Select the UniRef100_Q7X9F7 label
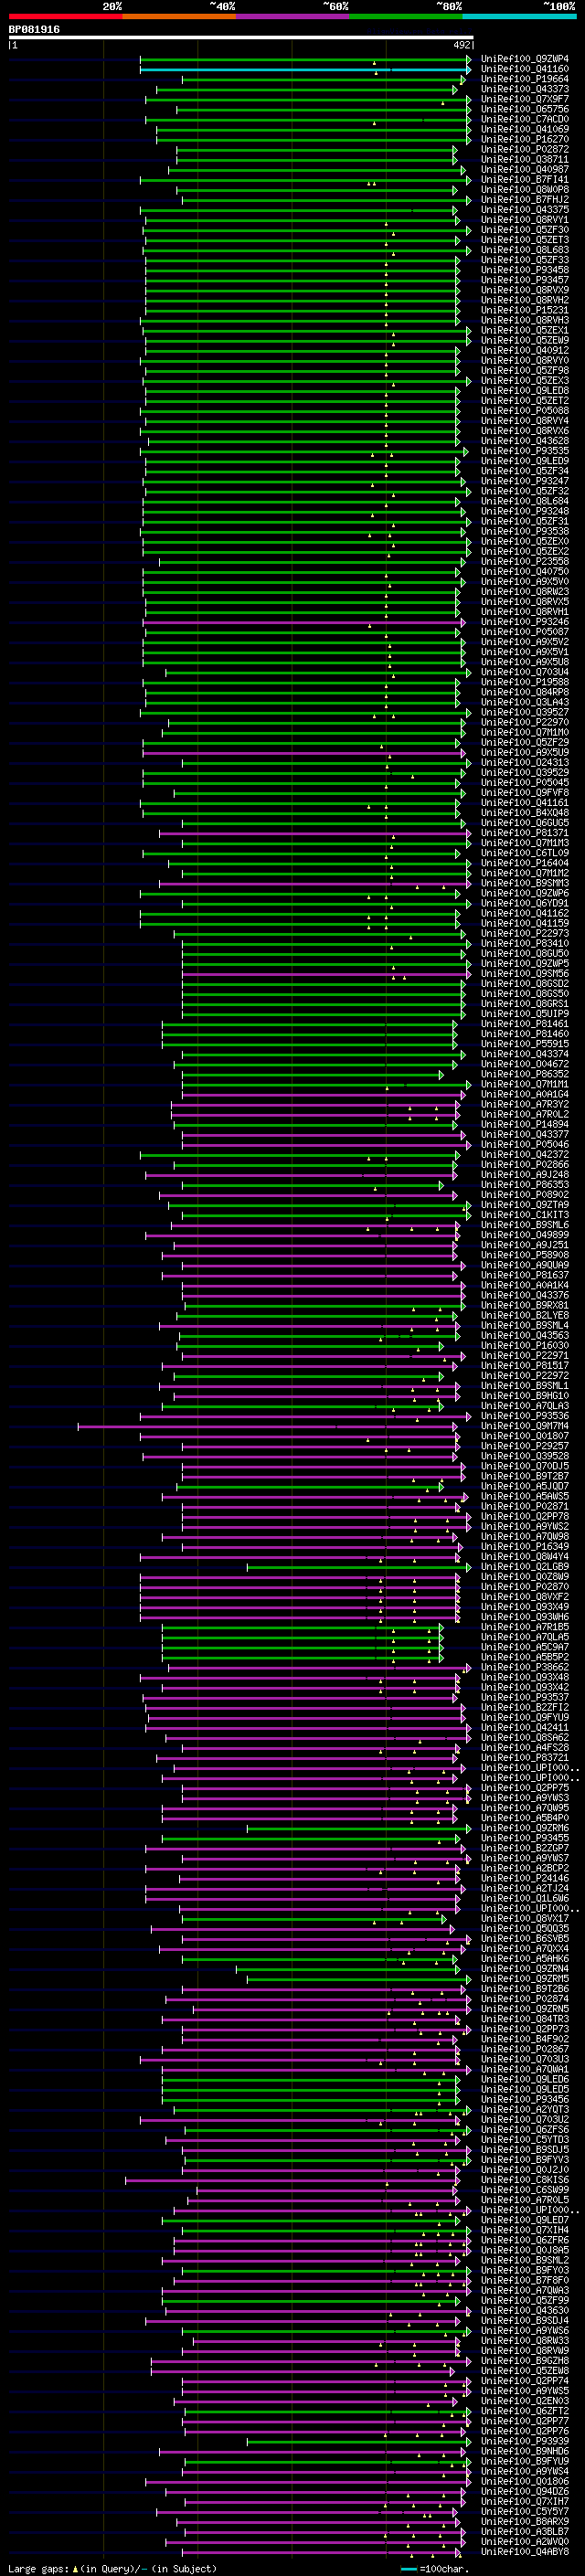 525,99
